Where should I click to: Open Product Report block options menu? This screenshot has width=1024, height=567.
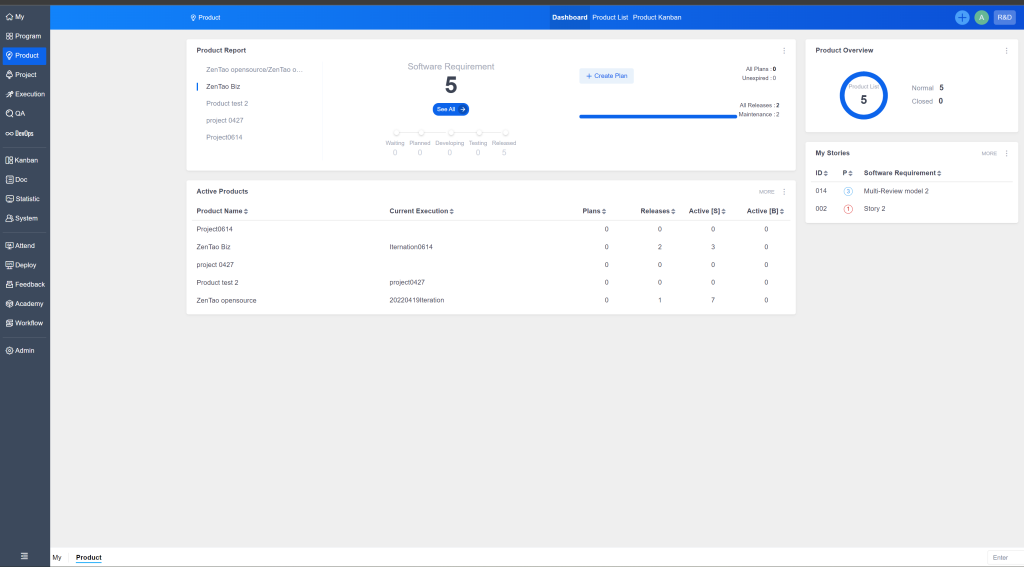784,51
